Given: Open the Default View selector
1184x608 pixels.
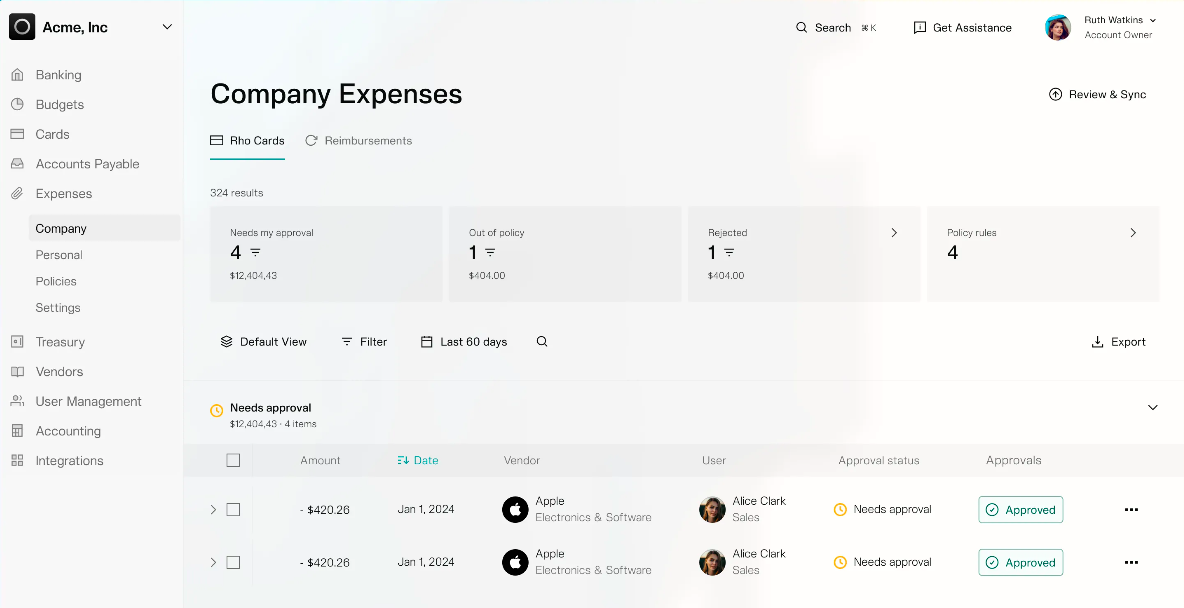Looking at the screenshot, I should pyautogui.click(x=264, y=342).
